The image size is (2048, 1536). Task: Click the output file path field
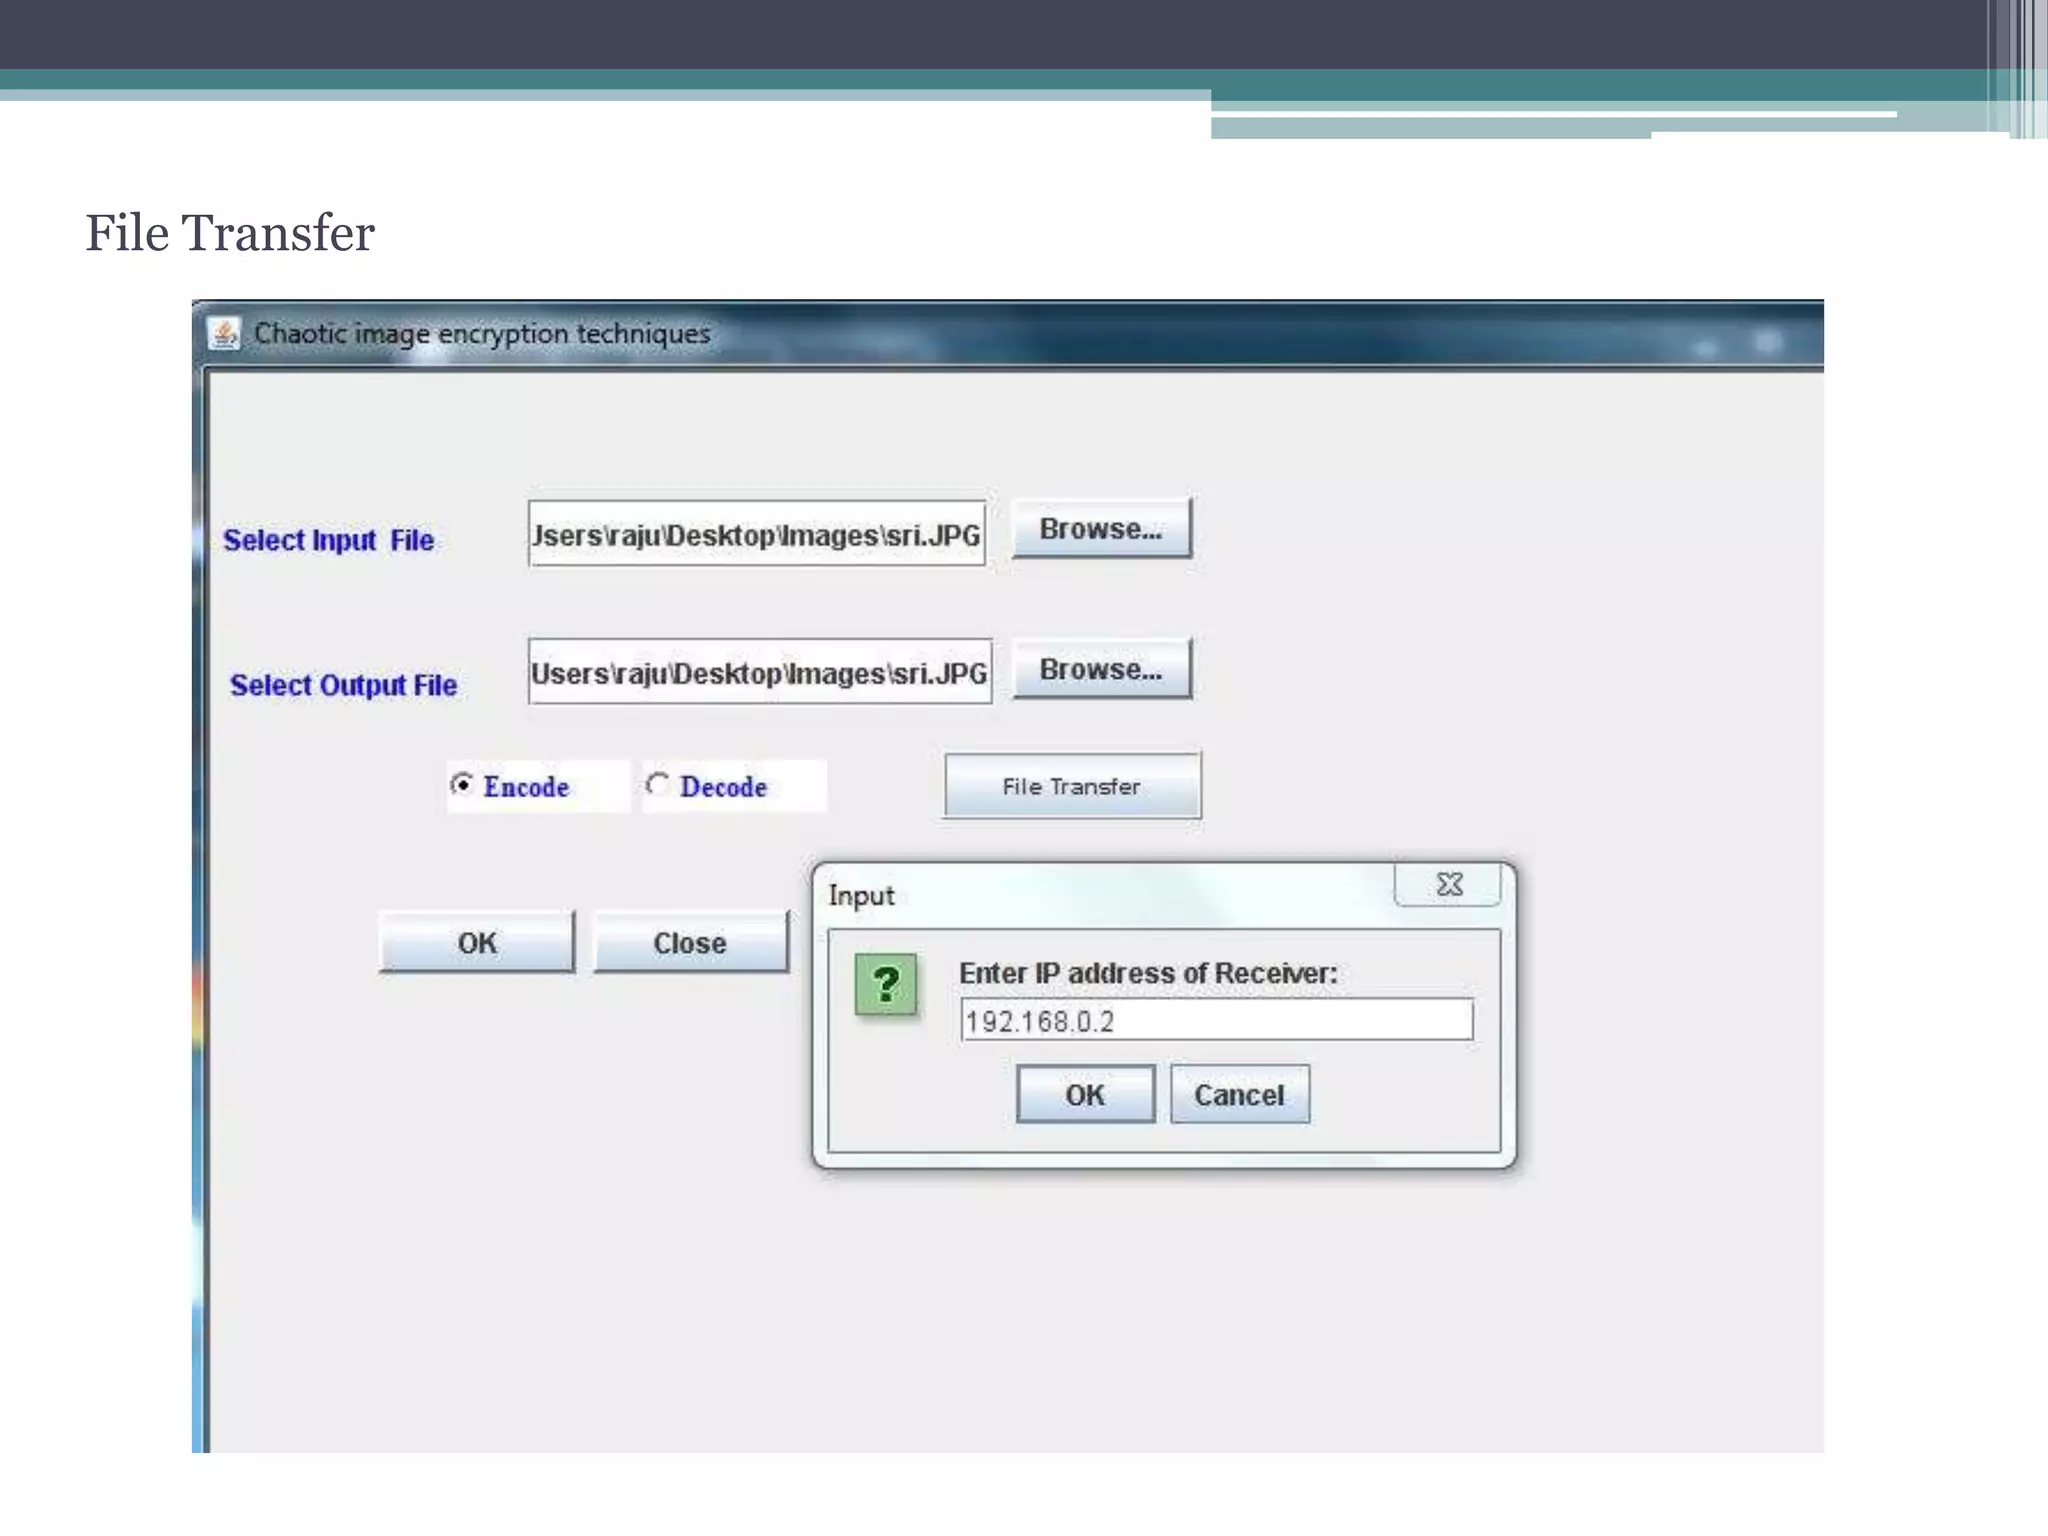pos(760,672)
